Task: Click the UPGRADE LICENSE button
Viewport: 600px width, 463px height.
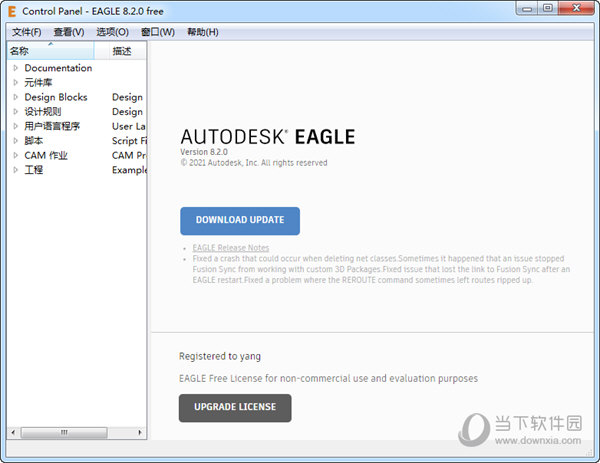Action: [235, 408]
